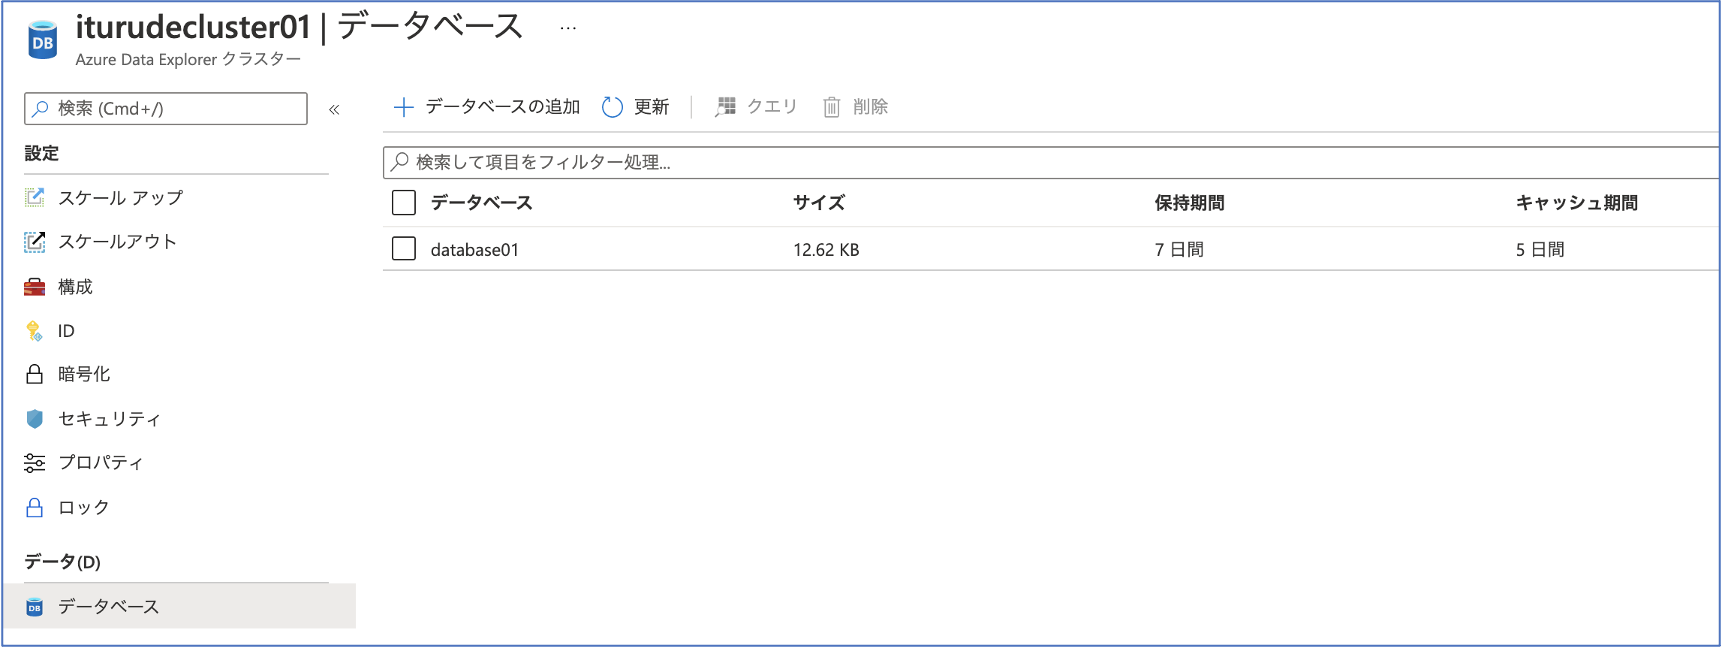
Task: Click the 7 日間 retention cell
Action: coord(1179,250)
